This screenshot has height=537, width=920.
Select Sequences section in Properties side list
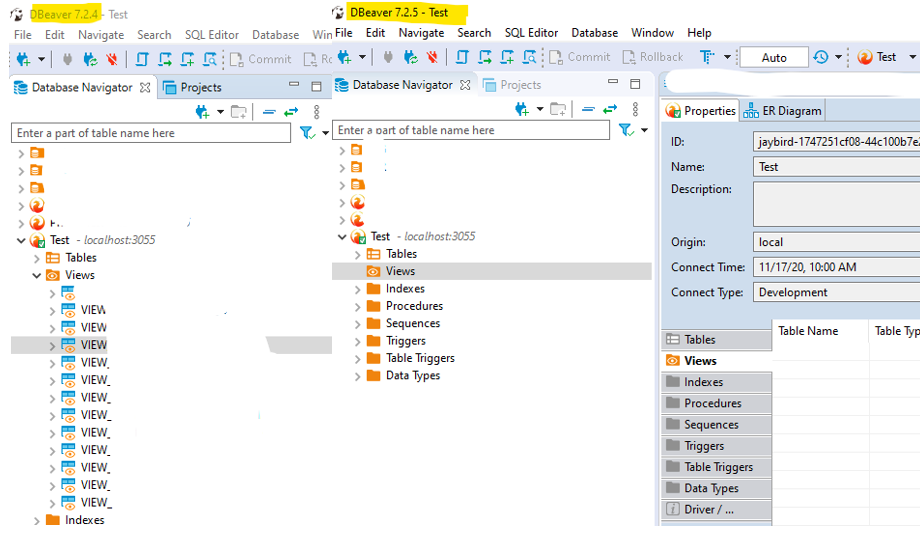point(717,425)
